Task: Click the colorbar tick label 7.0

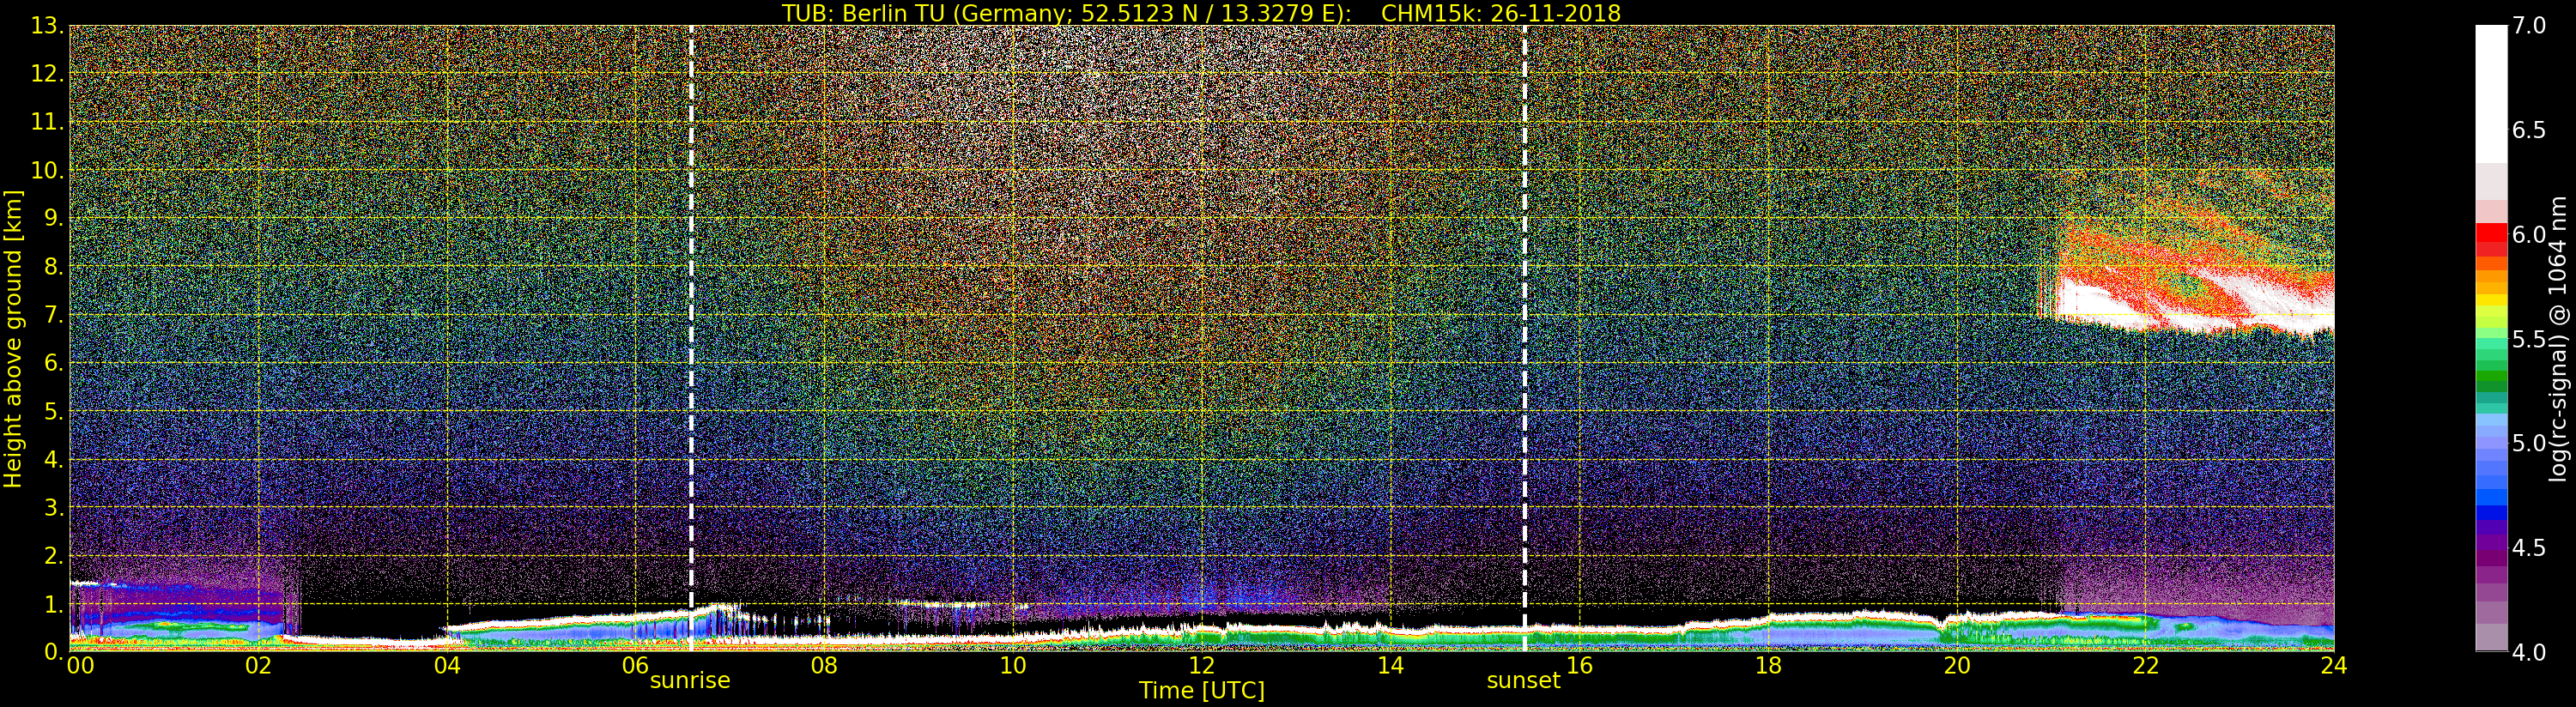Action: 2529,26
